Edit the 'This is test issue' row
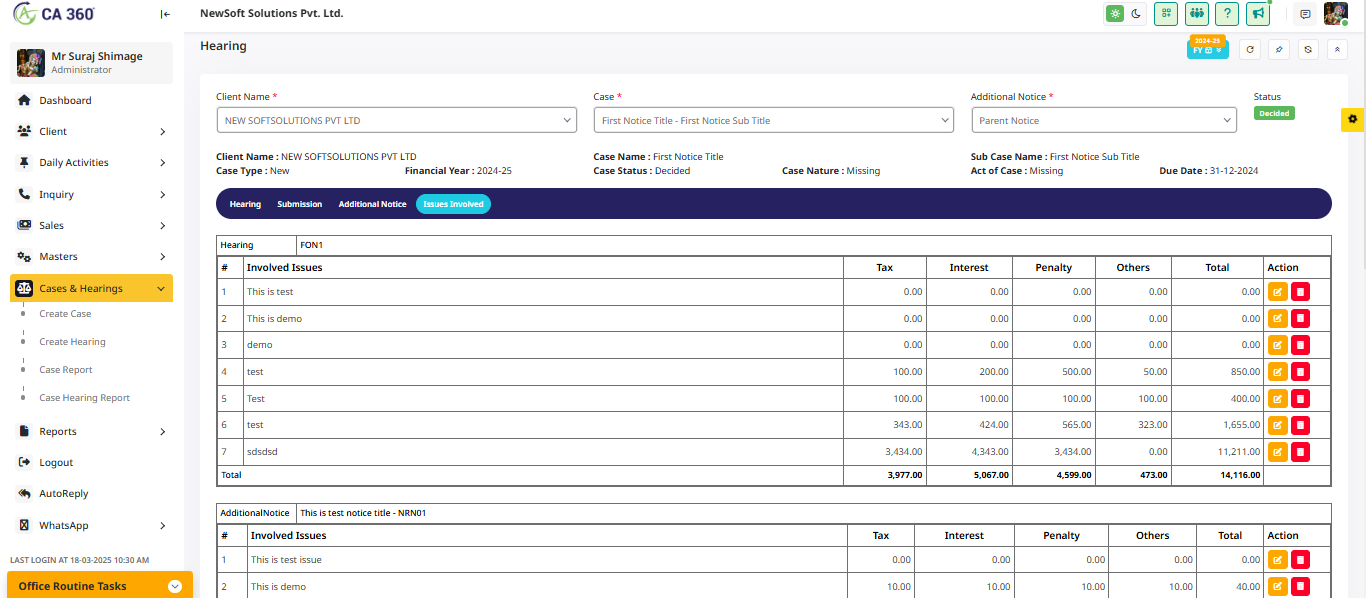The image size is (1366, 598). point(1277,560)
